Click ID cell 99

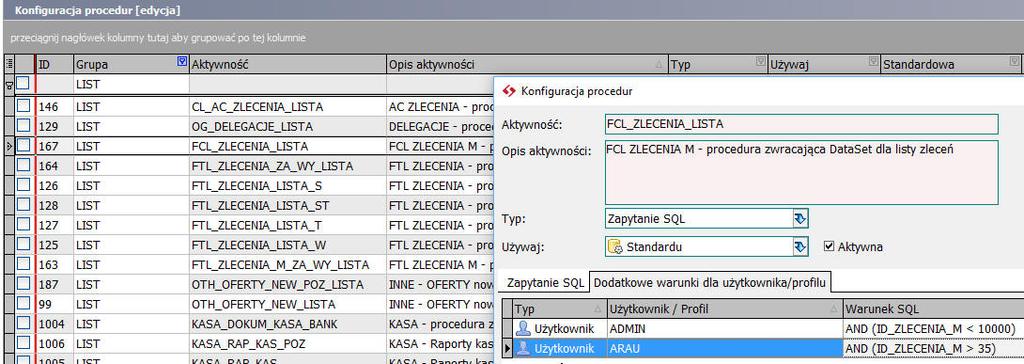54,305
